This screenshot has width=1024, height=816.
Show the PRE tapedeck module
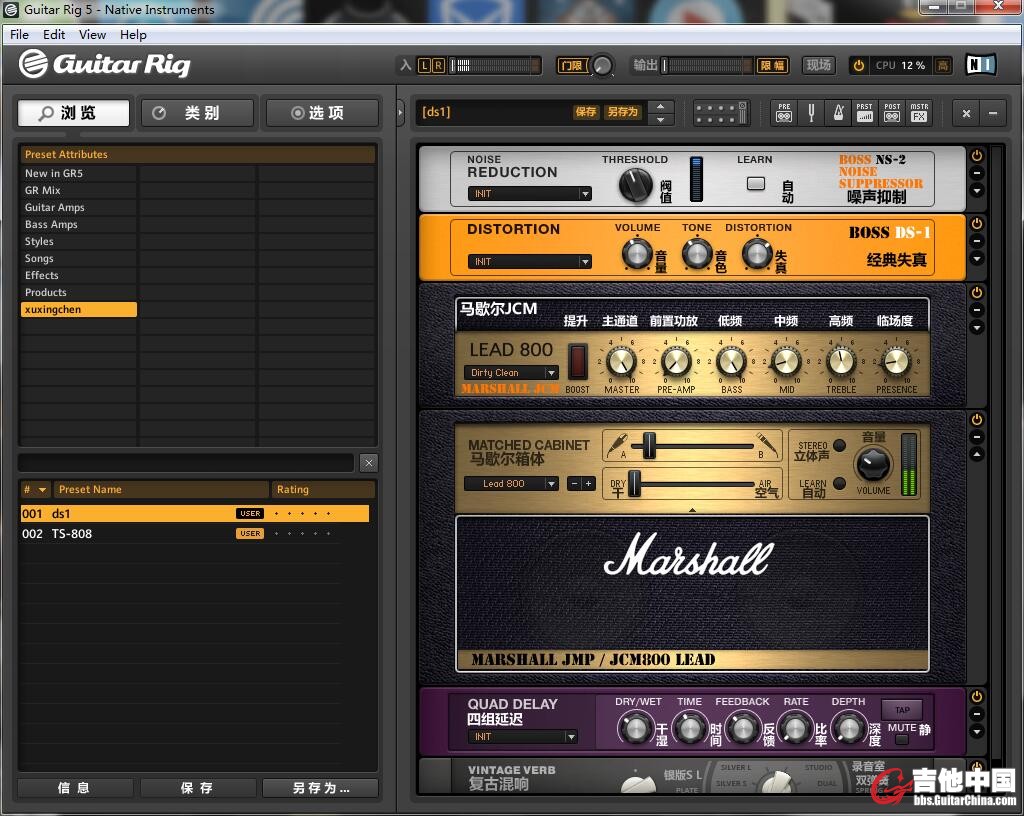click(x=784, y=113)
